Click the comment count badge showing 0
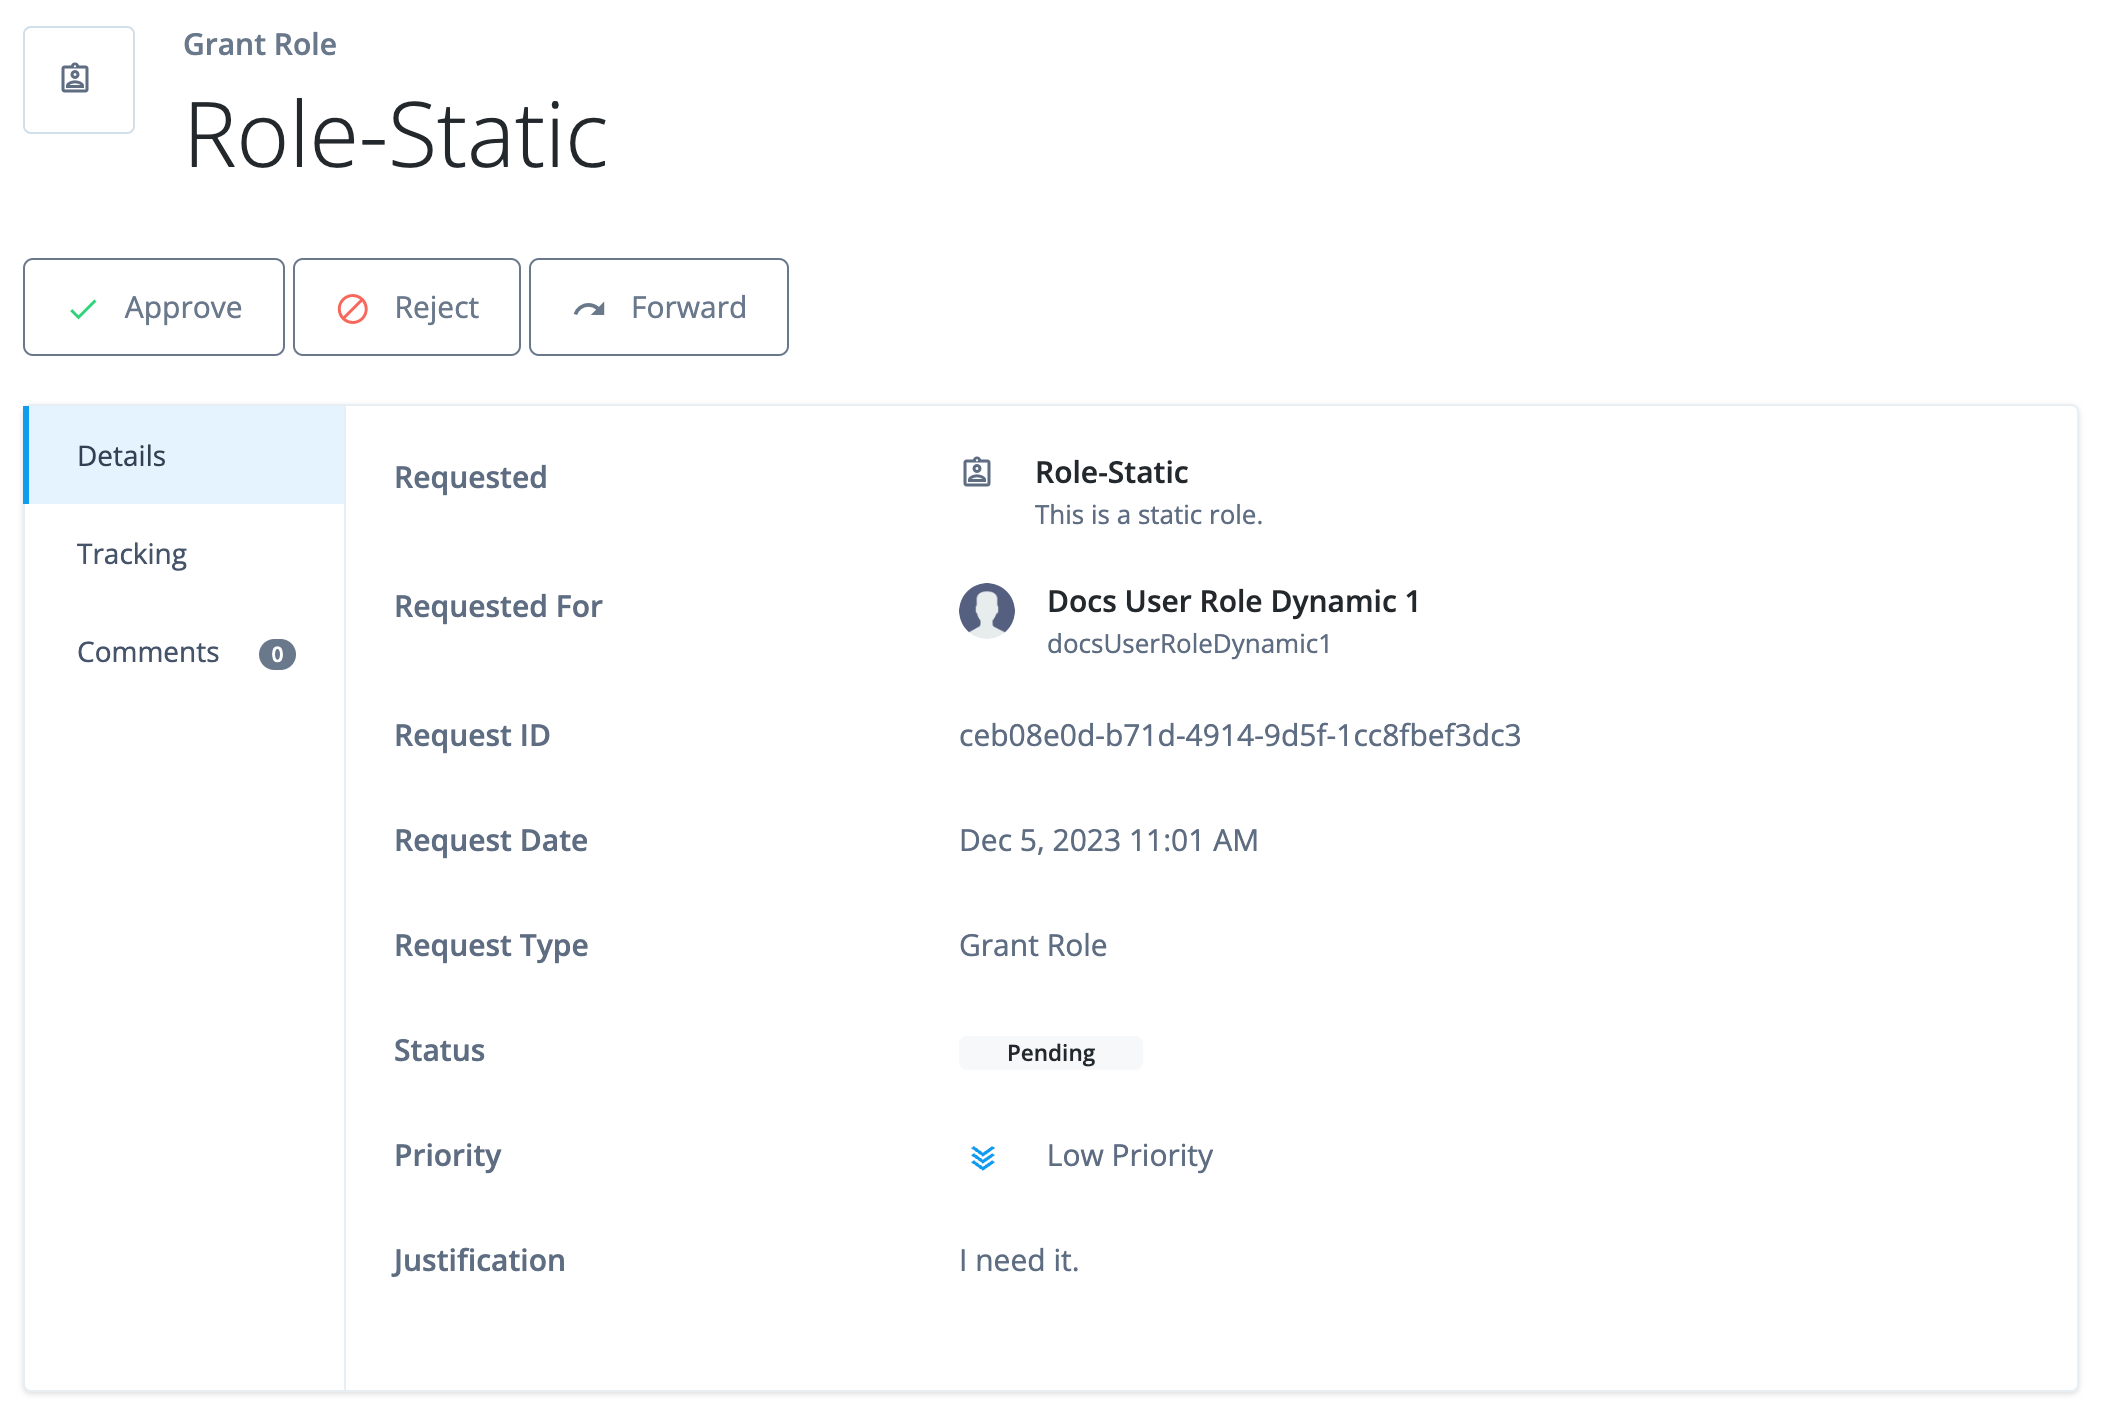Screen dimensions: 2110x1424 [x=278, y=654]
